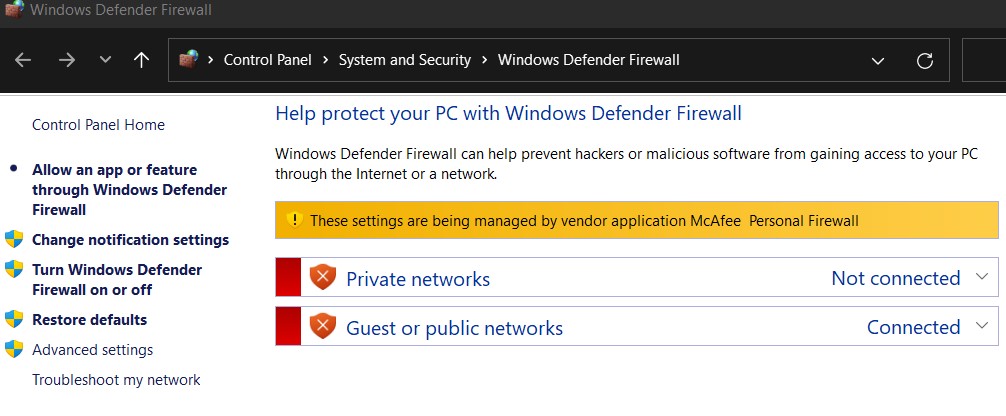The width and height of the screenshot is (1006, 416).
Task: Click the refresh icon in address bar
Action: 925,60
